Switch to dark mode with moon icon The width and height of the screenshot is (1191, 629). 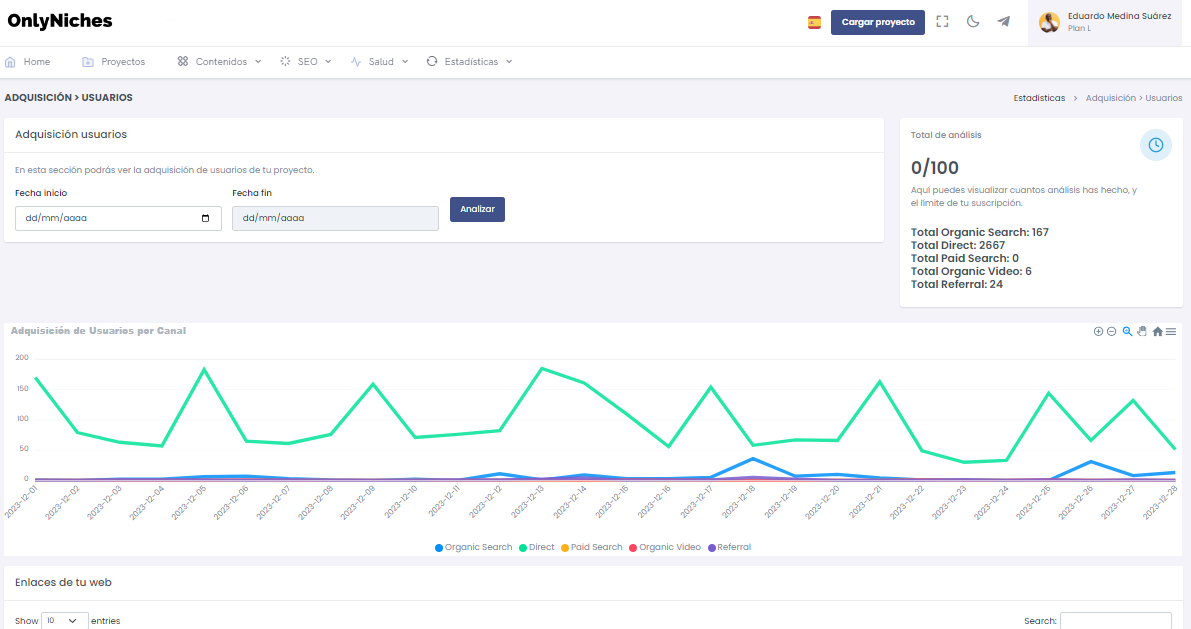pyautogui.click(x=972, y=21)
